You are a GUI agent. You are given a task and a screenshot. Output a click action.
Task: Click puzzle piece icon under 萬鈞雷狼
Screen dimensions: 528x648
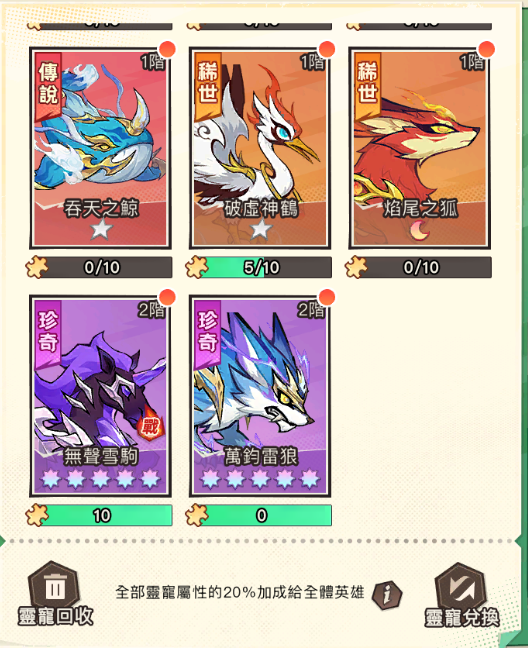pyautogui.click(x=196, y=515)
